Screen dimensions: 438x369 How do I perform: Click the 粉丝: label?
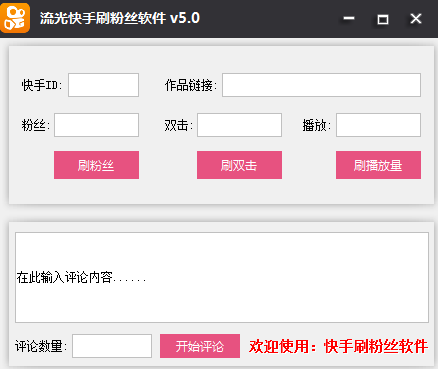click(36, 125)
